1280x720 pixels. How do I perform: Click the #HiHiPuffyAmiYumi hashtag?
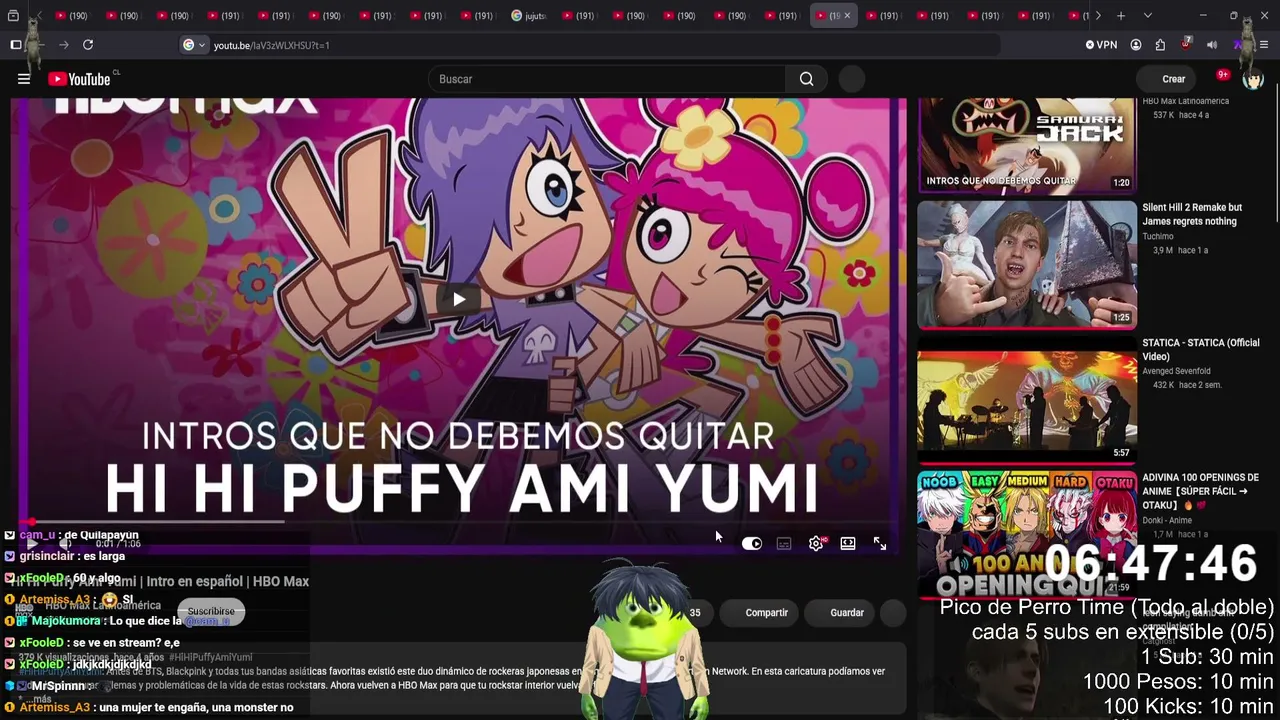tap(211, 657)
